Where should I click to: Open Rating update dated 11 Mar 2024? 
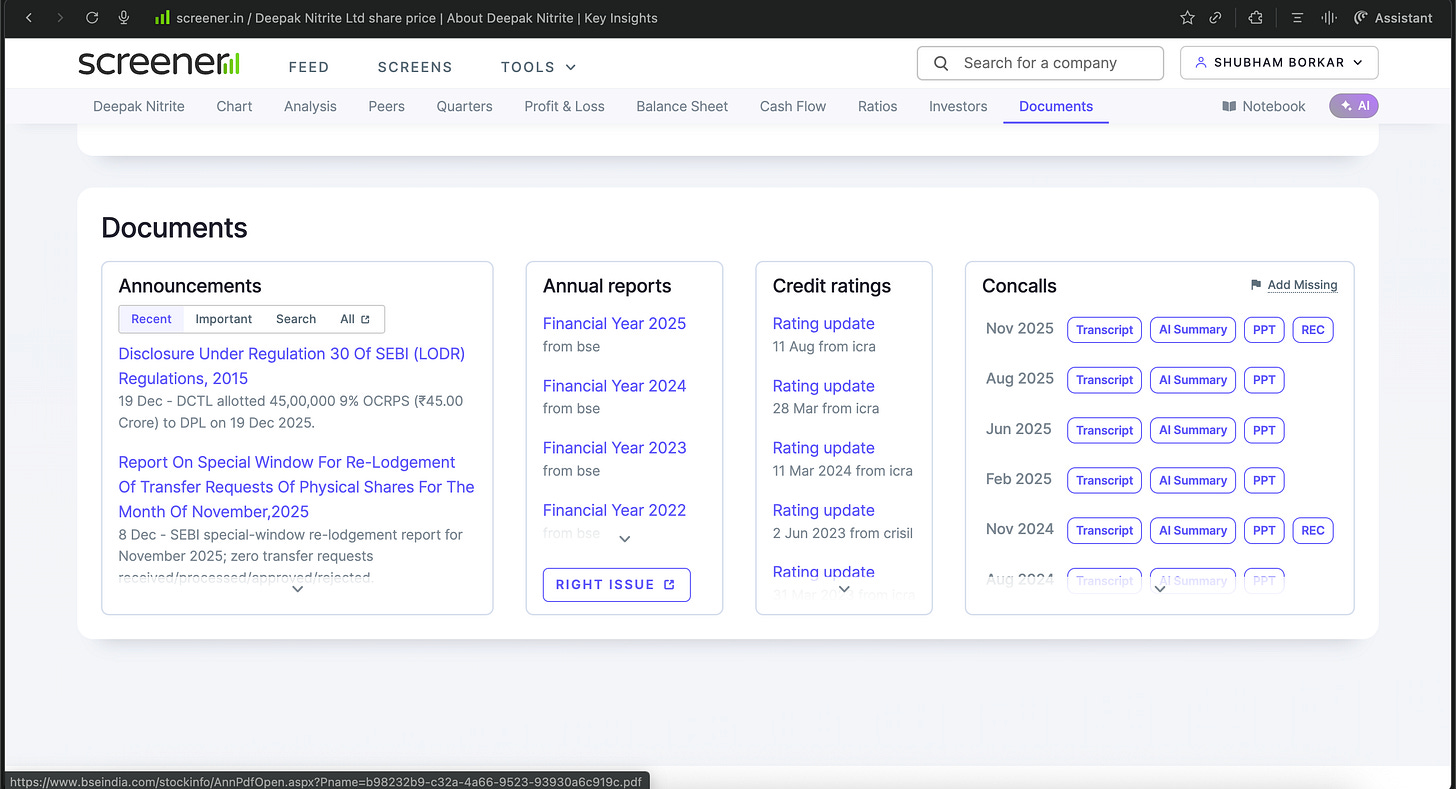pos(823,447)
